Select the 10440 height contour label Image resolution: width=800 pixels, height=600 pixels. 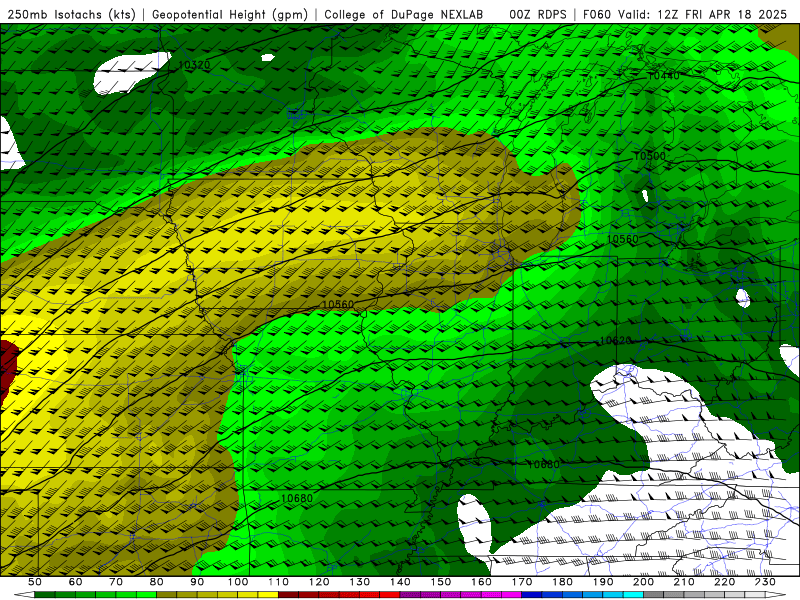(663, 76)
